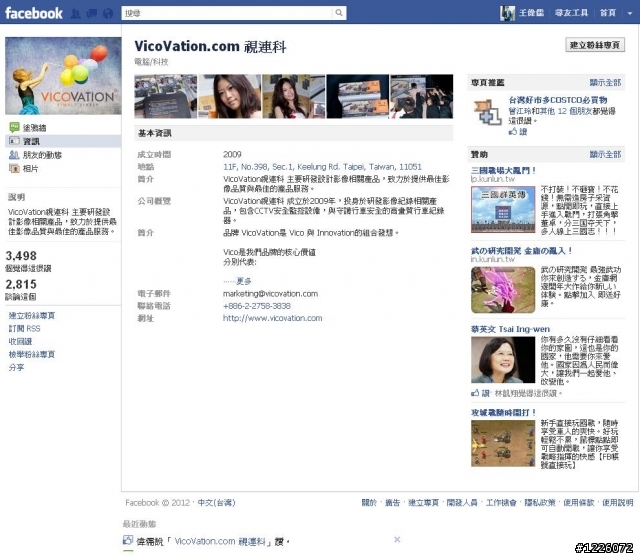Image resolution: width=640 pixels, height=556 pixels.
Task: Click 建立粉絲專頁 button at top right
Action: click(595, 45)
